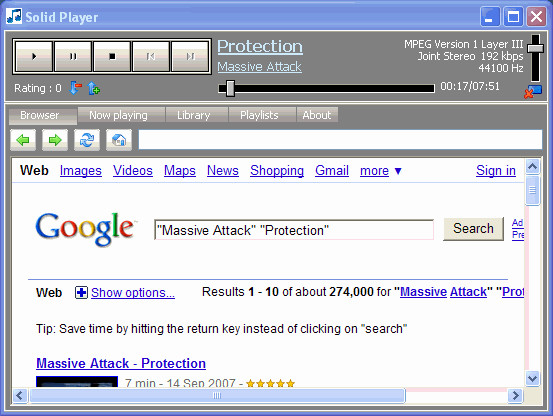The width and height of the screenshot is (553, 416).
Task: Open the Massive Attack - Protection result
Action: click(x=121, y=363)
